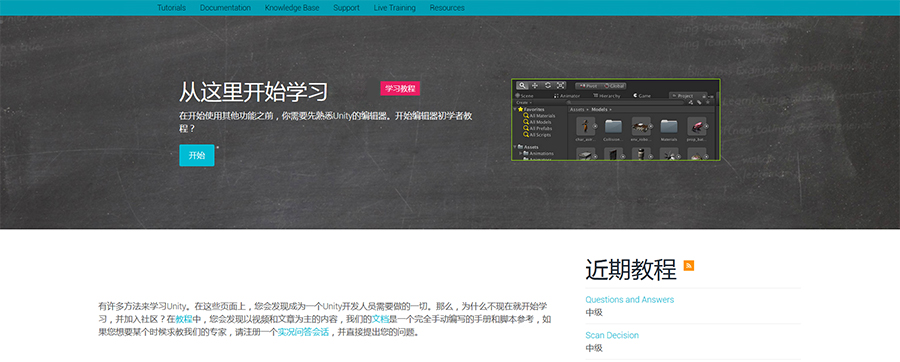
Task: Collapse the Favorites tree arrow
Action: 515,110
